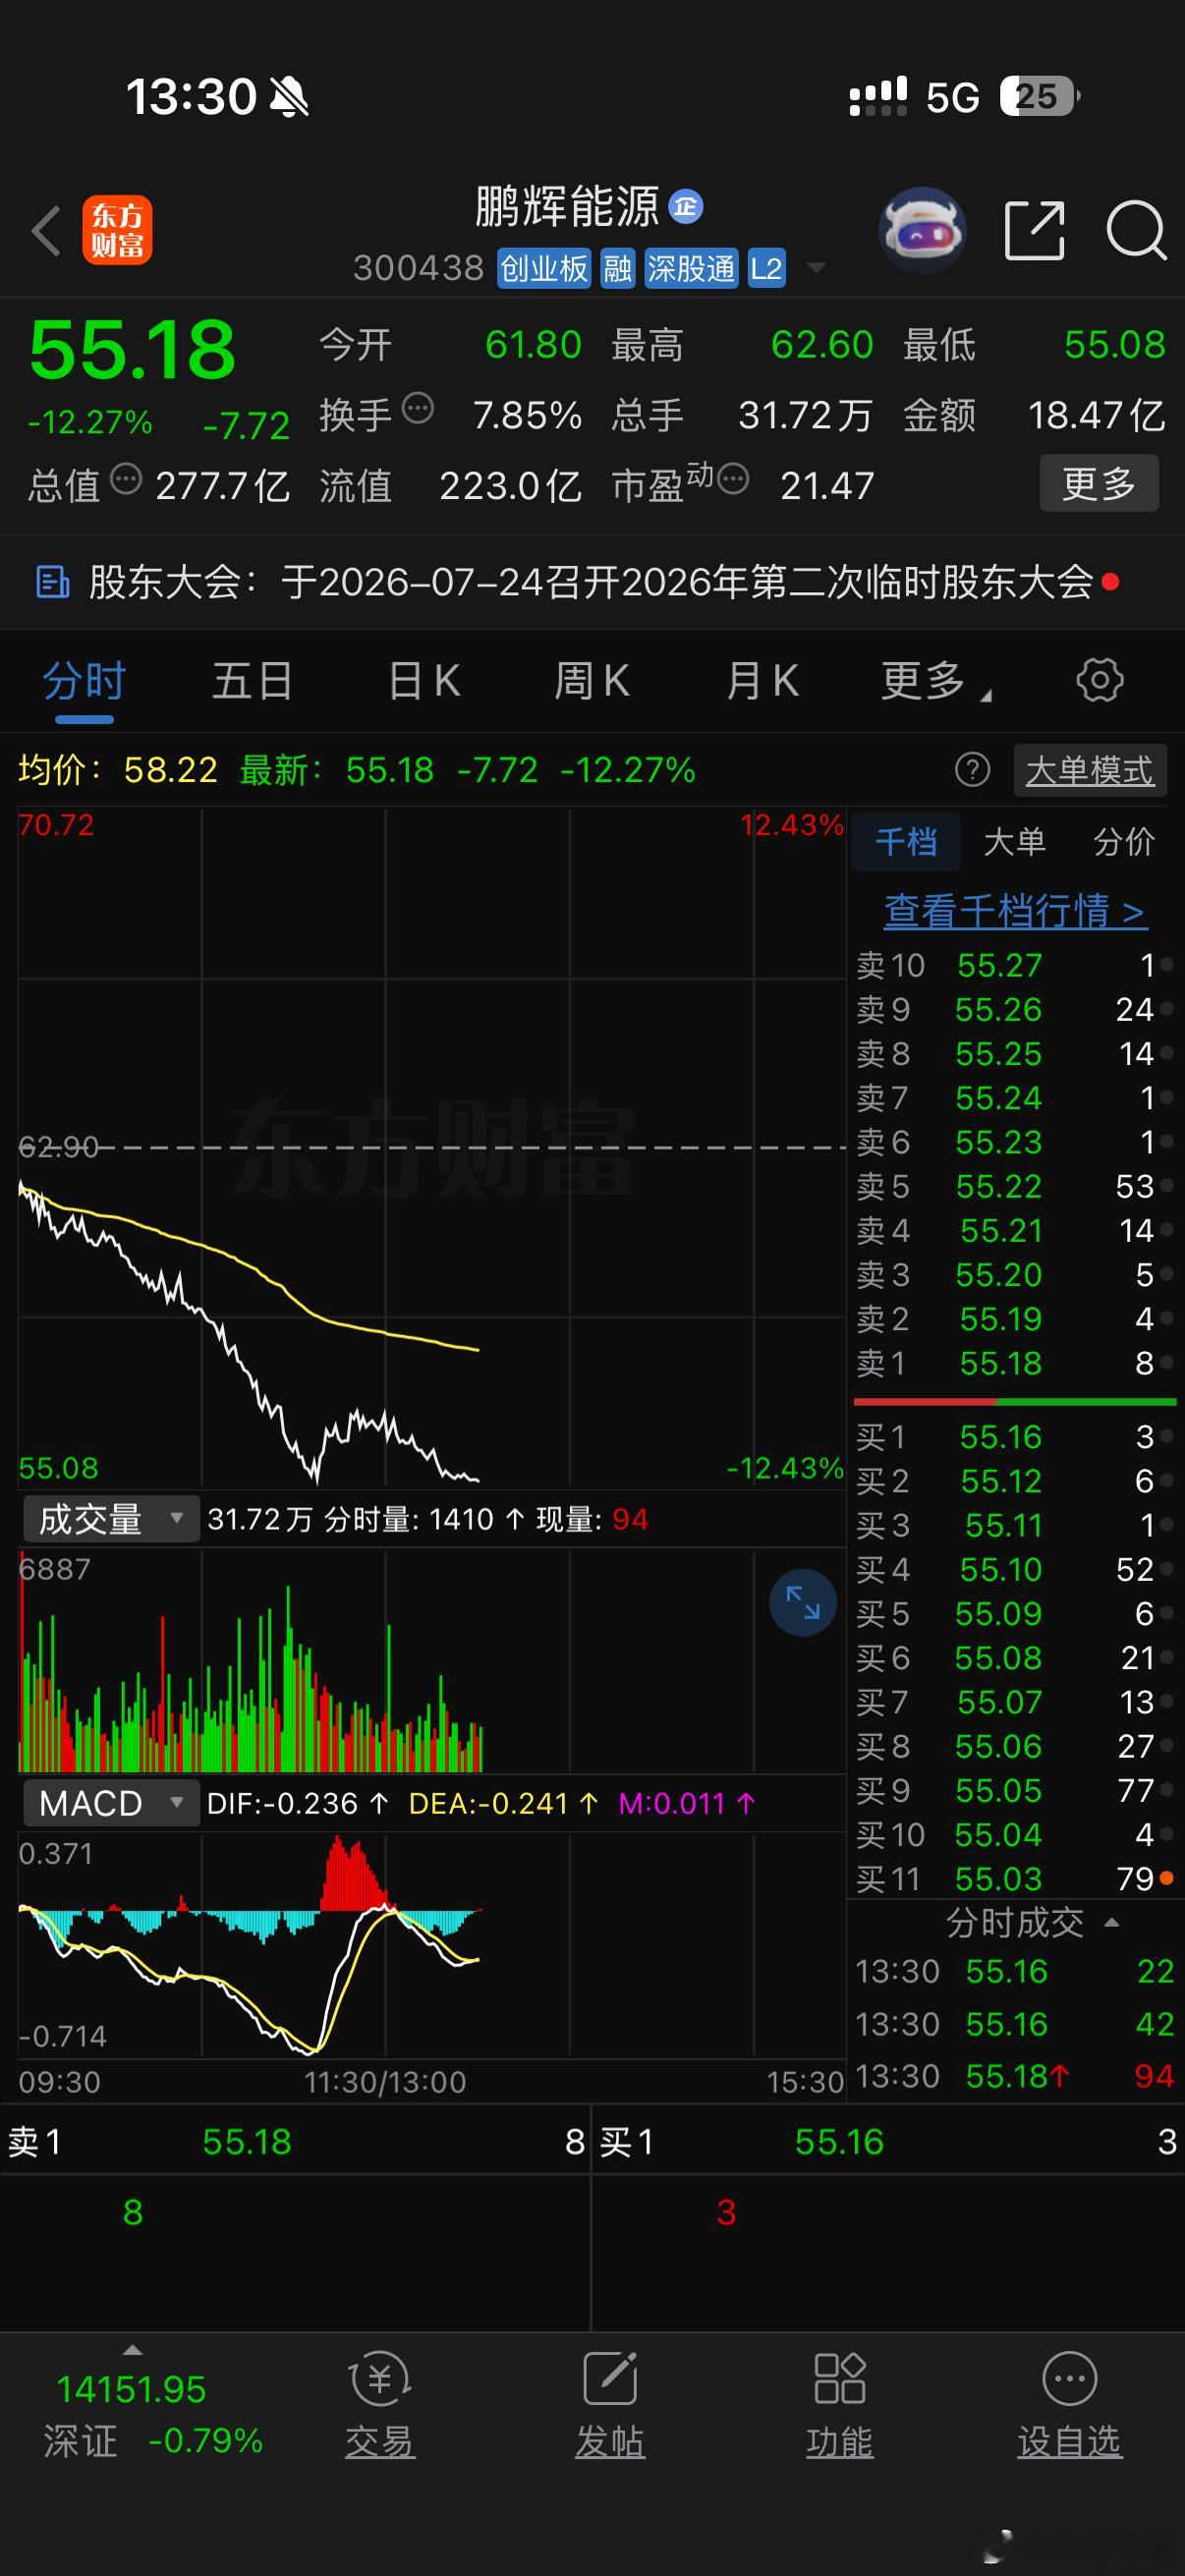Open the MACD indicator dropdown
1185x2576 pixels.
[111, 1804]
